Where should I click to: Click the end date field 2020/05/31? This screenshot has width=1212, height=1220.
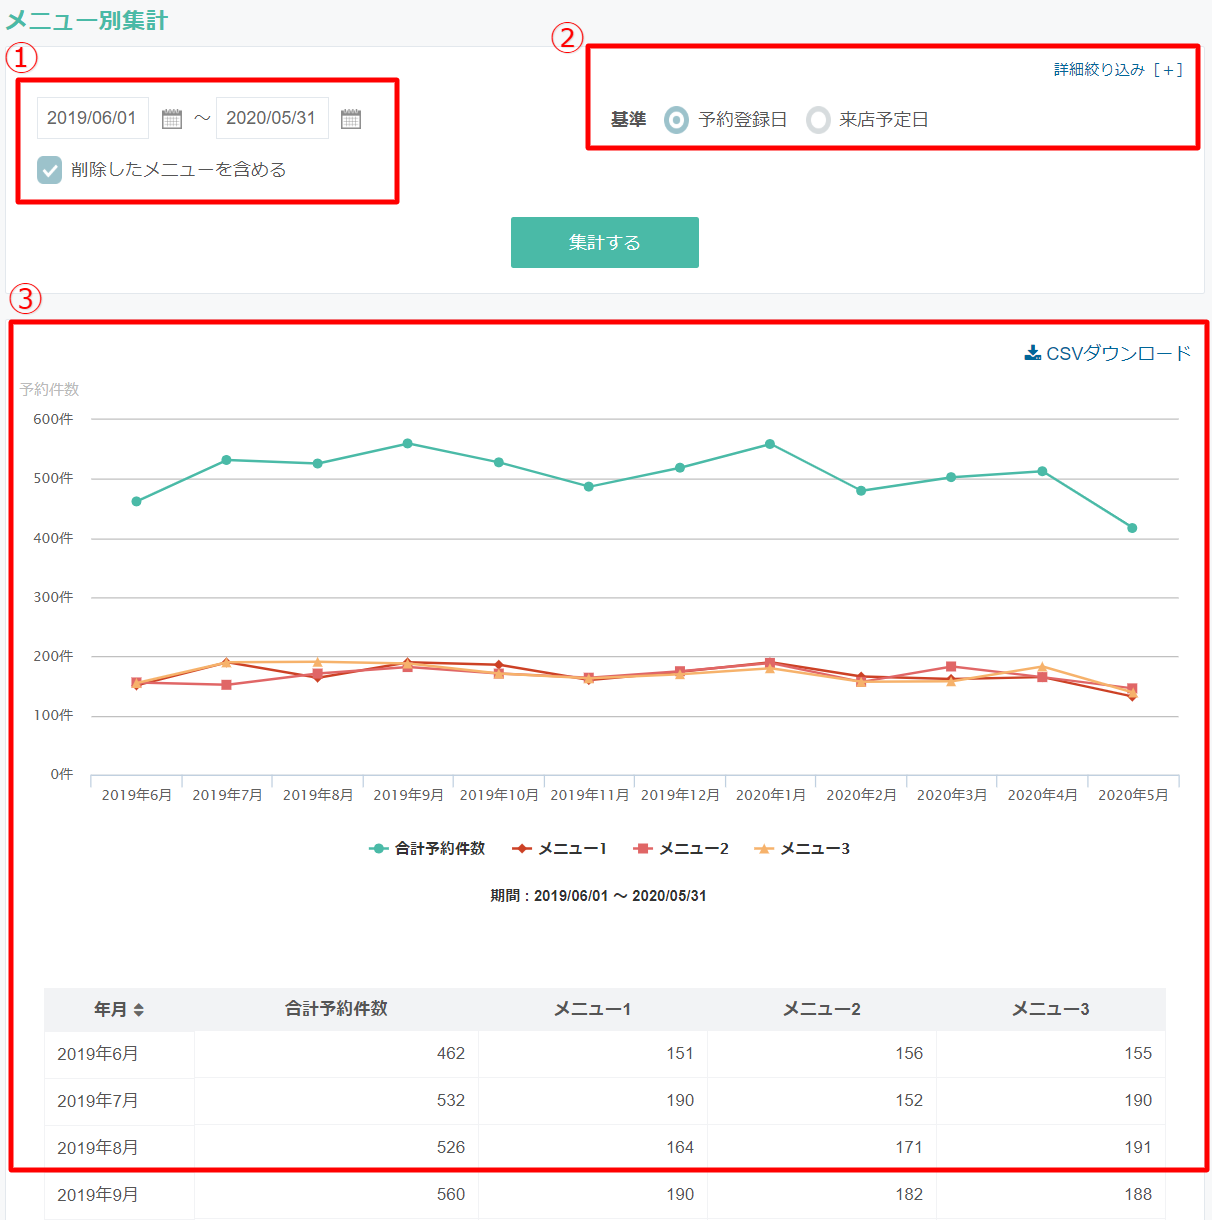coord(271,118)
